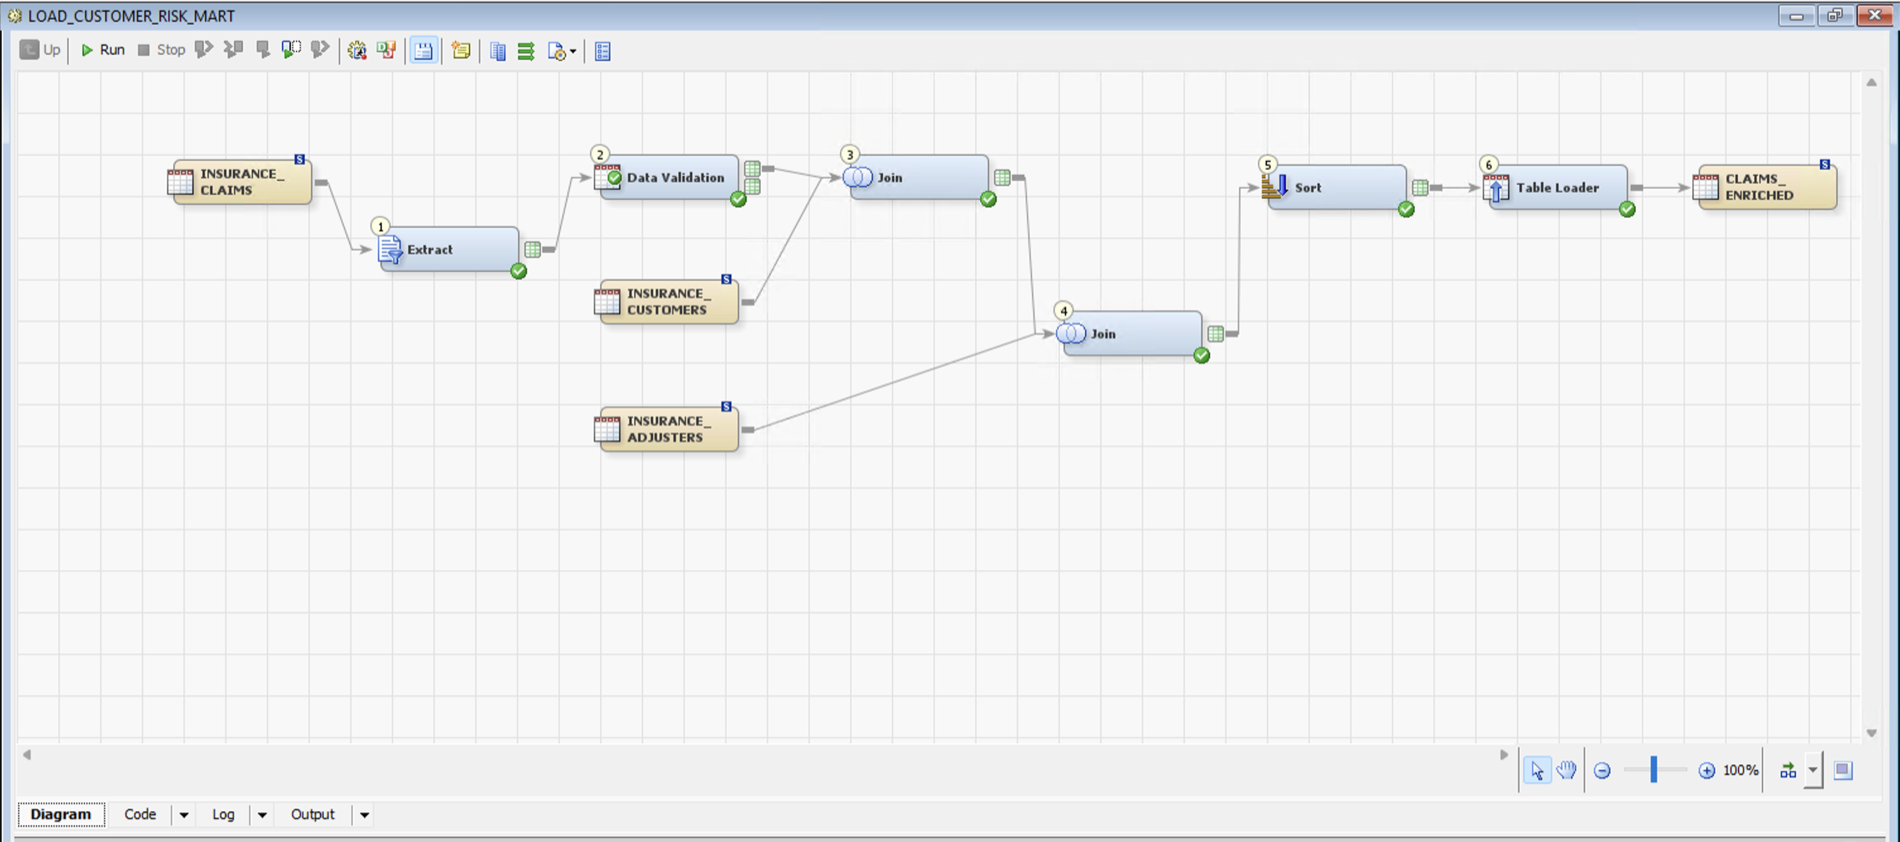Click the Join 3 node's output table icon
The image size is (1900, 842).
1002,177
